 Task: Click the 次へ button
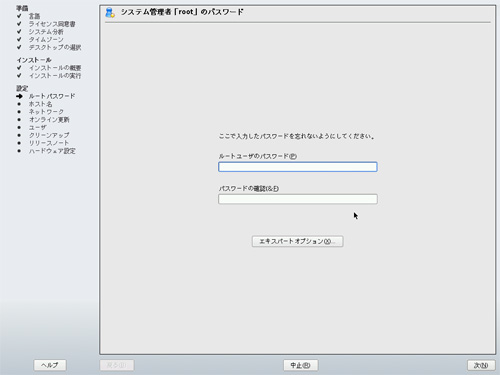pos(481,365)
